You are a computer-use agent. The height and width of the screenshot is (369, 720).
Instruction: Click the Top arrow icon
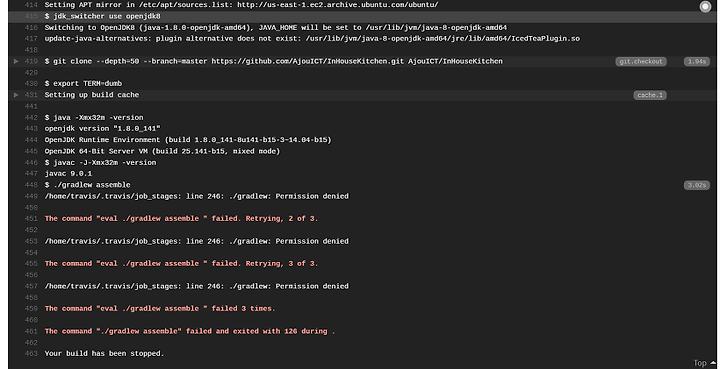tap(713, 363)
